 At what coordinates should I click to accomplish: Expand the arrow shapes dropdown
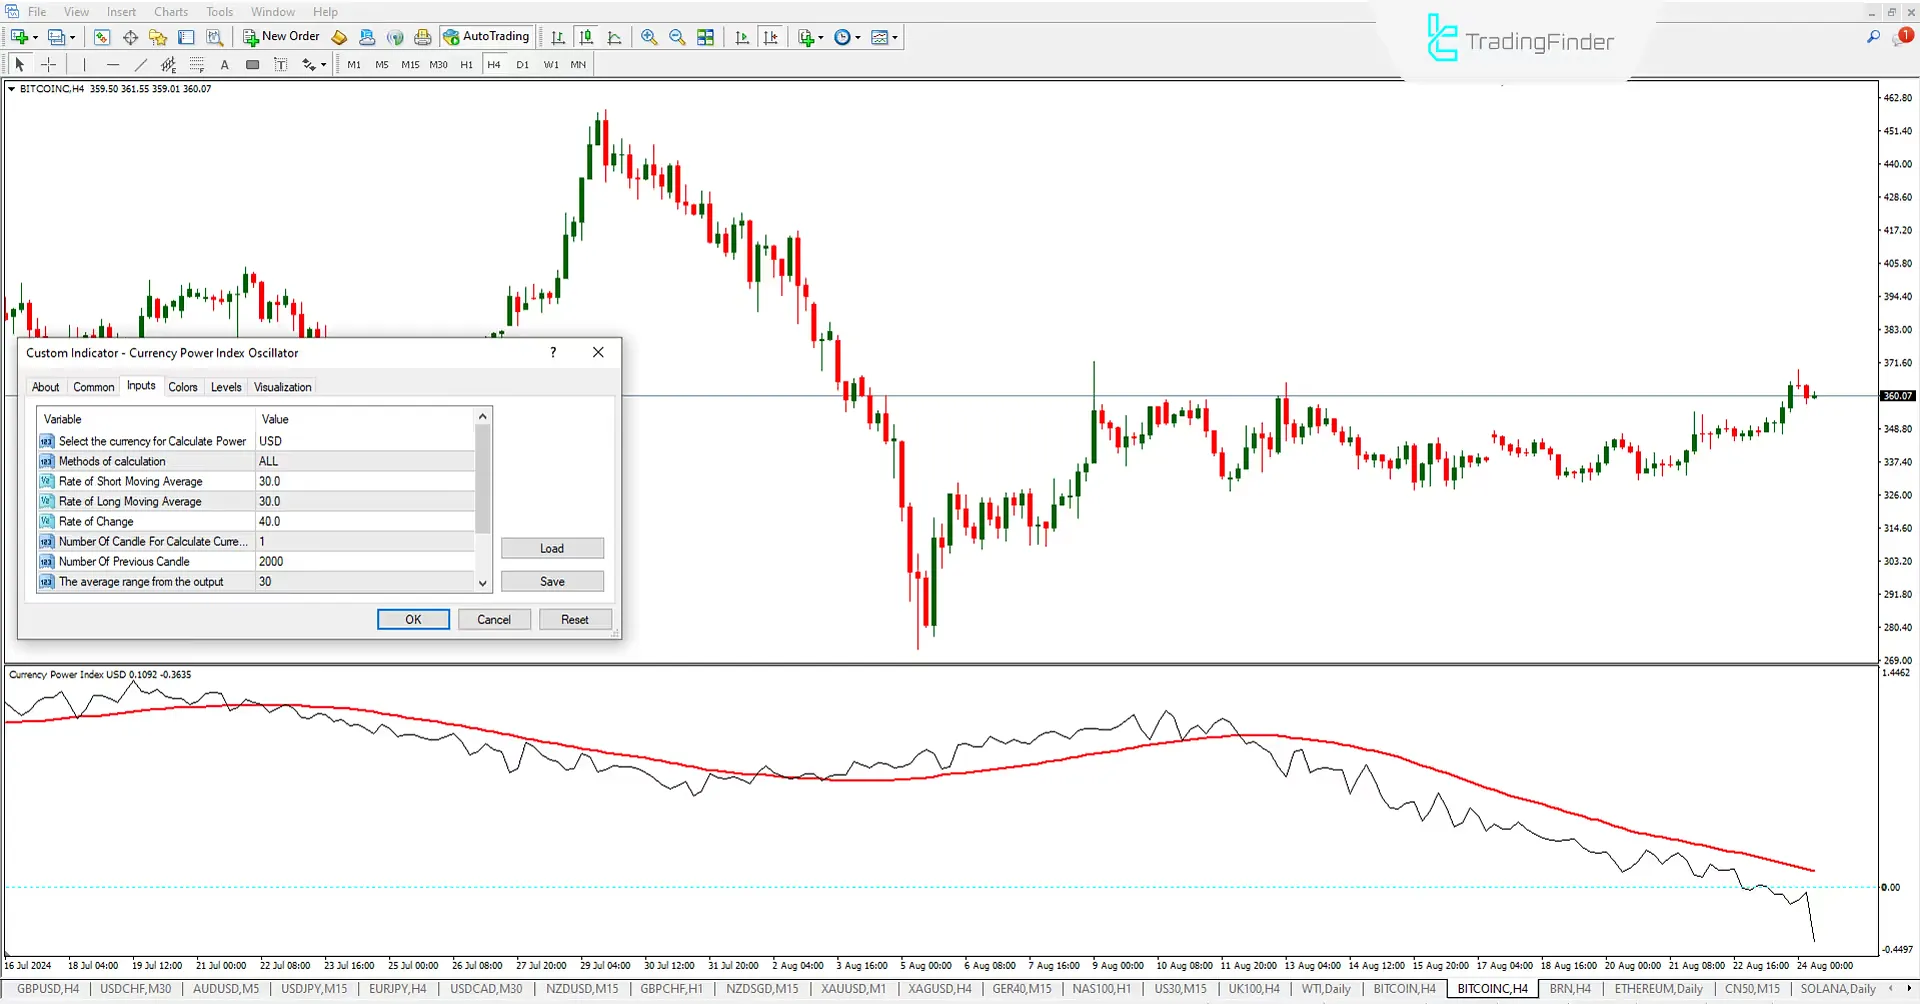(x=322, y=64)
